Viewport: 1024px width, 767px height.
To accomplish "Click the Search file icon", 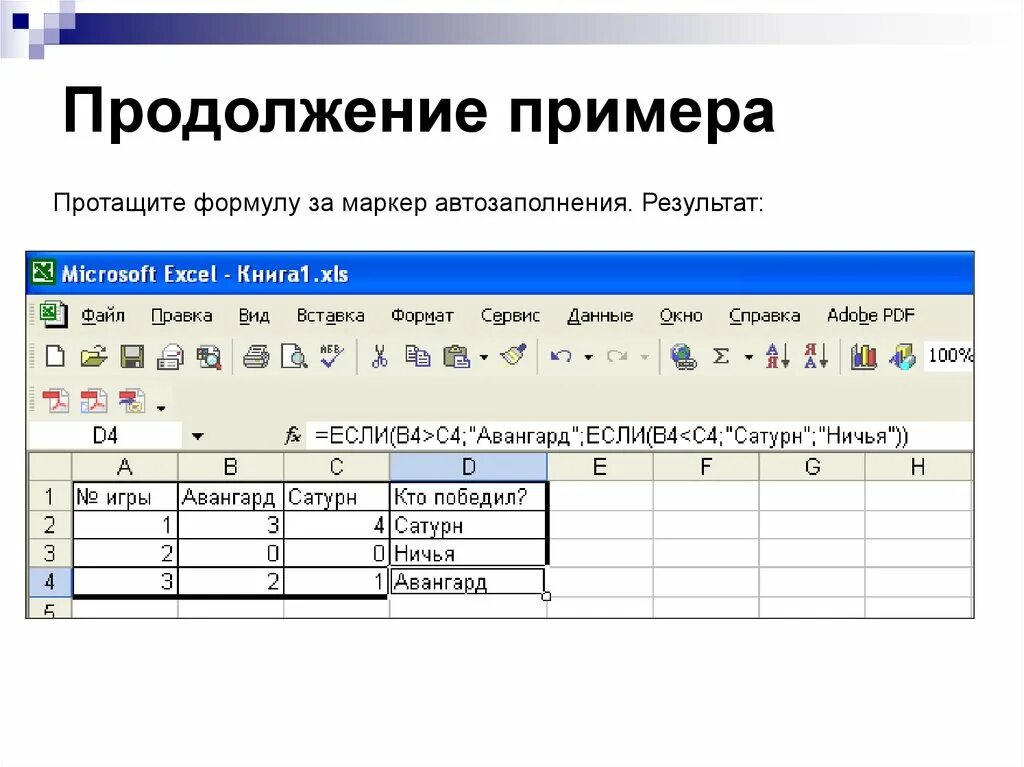I will [210, 357].
